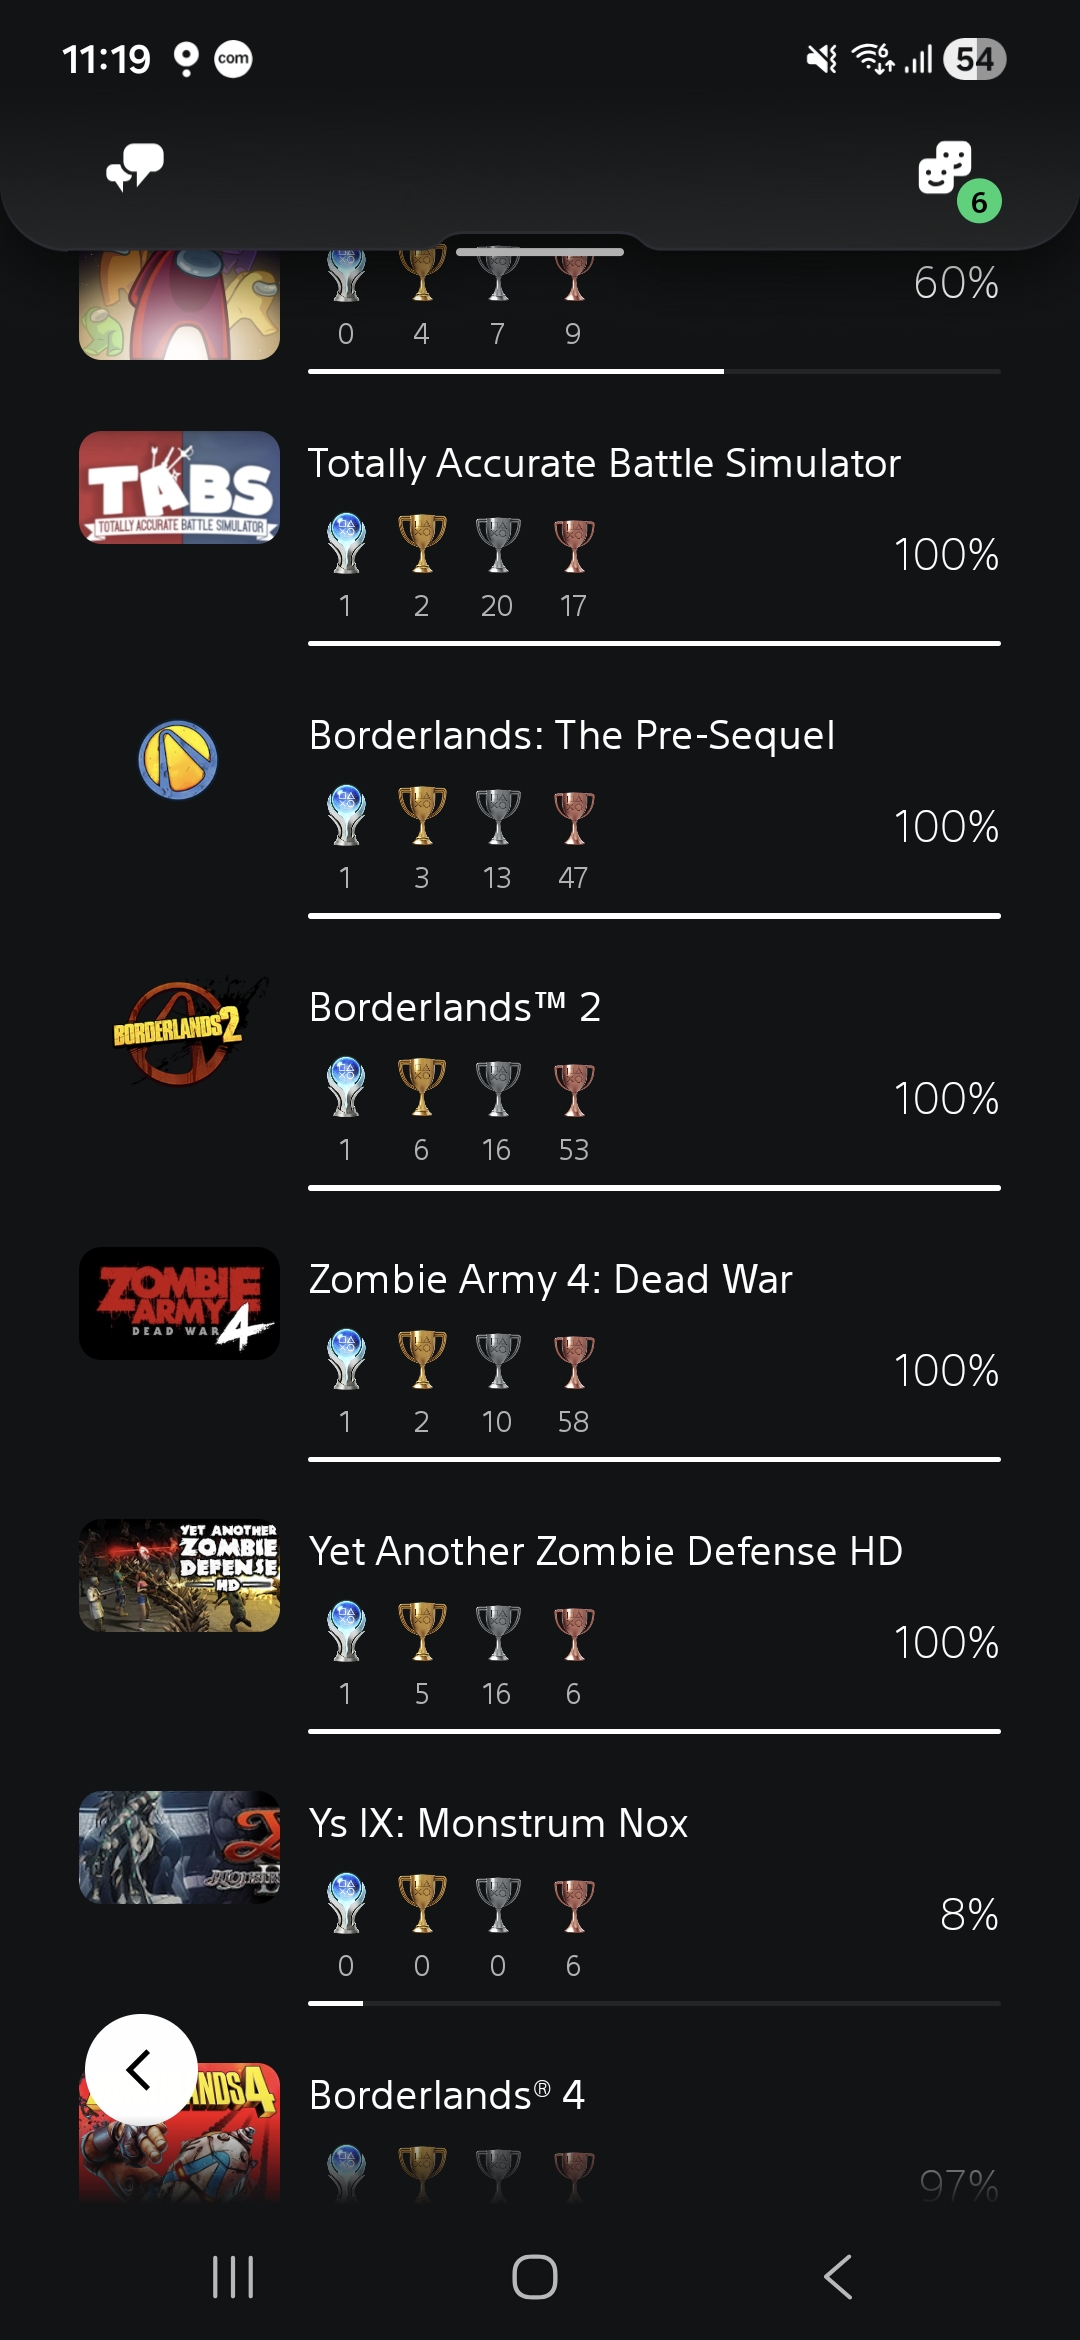
Task: Select the Borderlands 2 game logo
Action: pos(179,1031)
